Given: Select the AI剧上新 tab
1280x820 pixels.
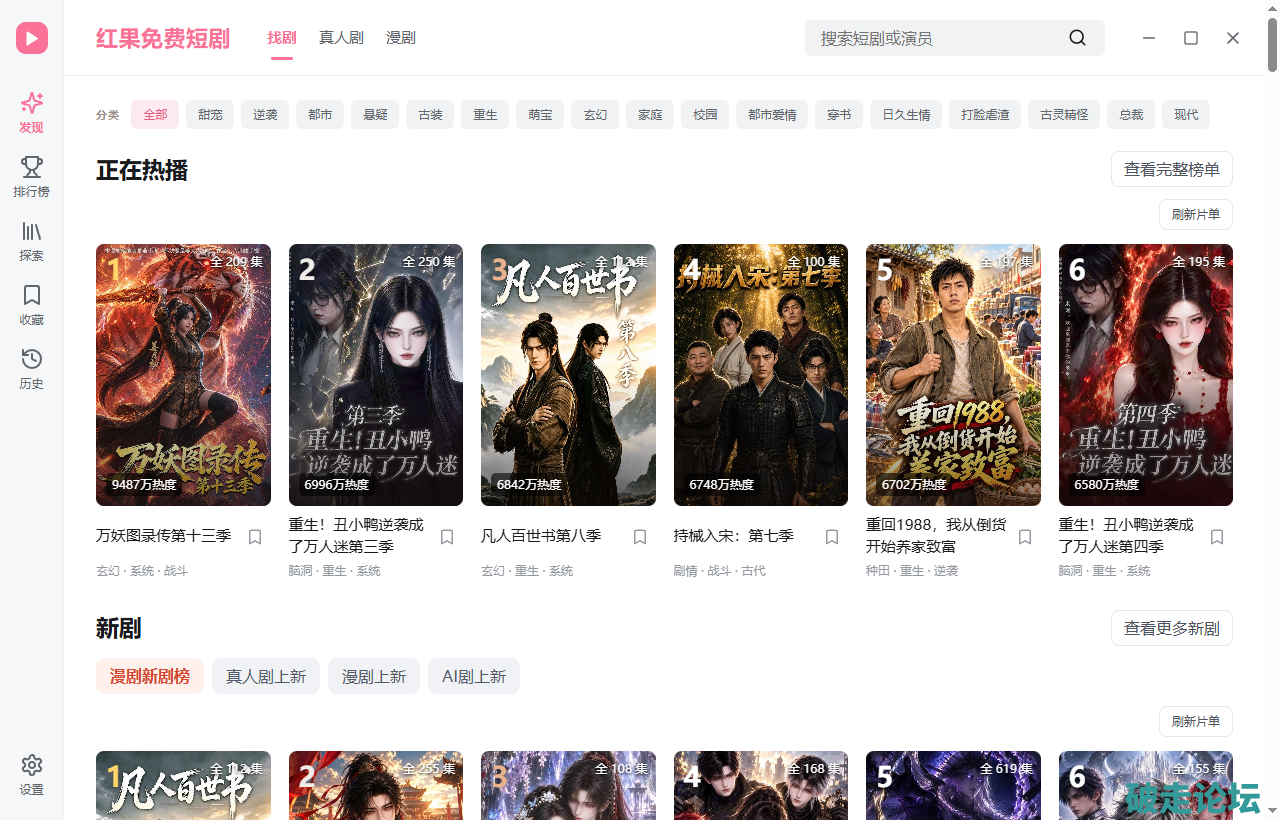Looking at the screenshot, I should point(474,676).
